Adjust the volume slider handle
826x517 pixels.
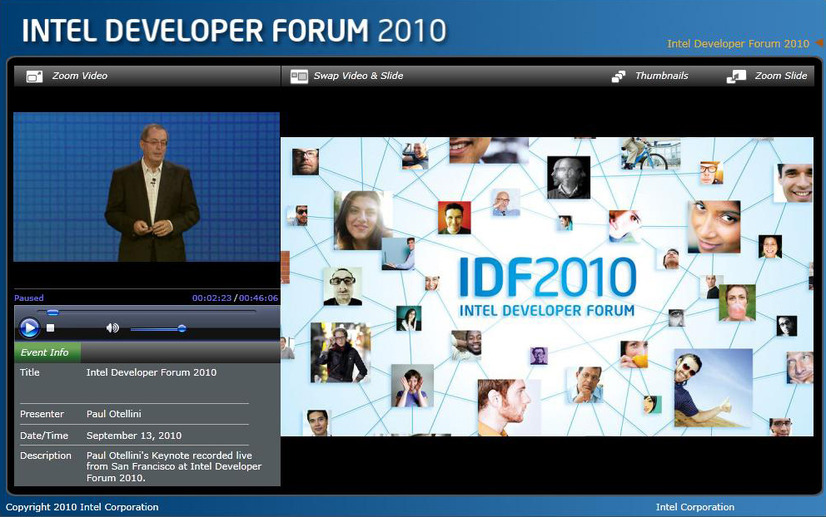182,328
